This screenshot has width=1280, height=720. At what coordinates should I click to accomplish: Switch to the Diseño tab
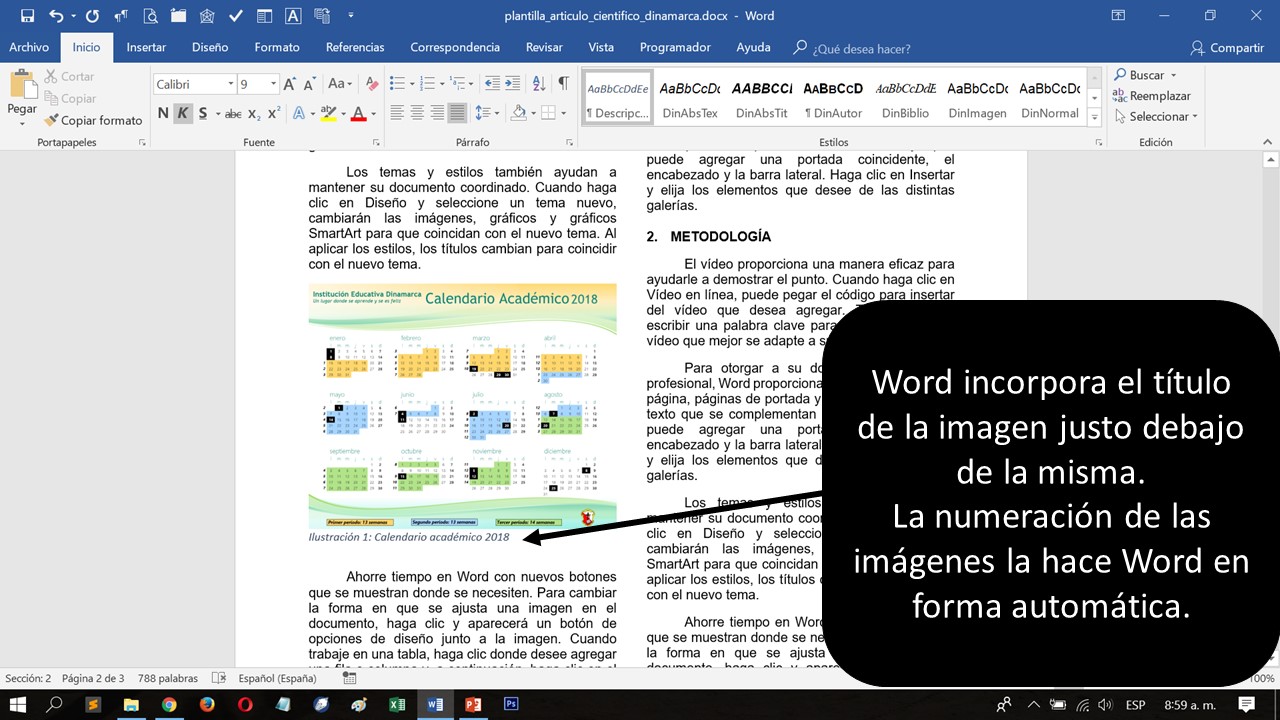coord(210,47)
